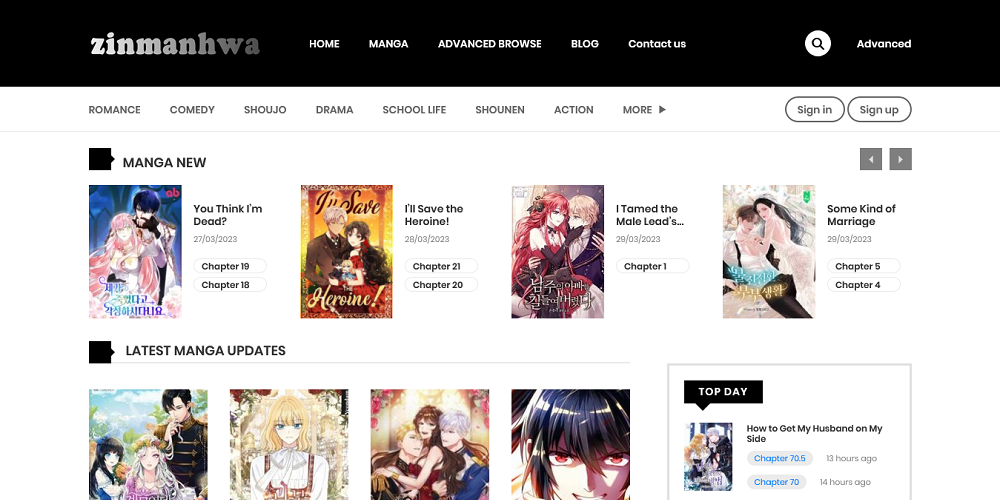Click the Sign up button
This screenshot has height=500, width=1000.
(x=879, y=109)
